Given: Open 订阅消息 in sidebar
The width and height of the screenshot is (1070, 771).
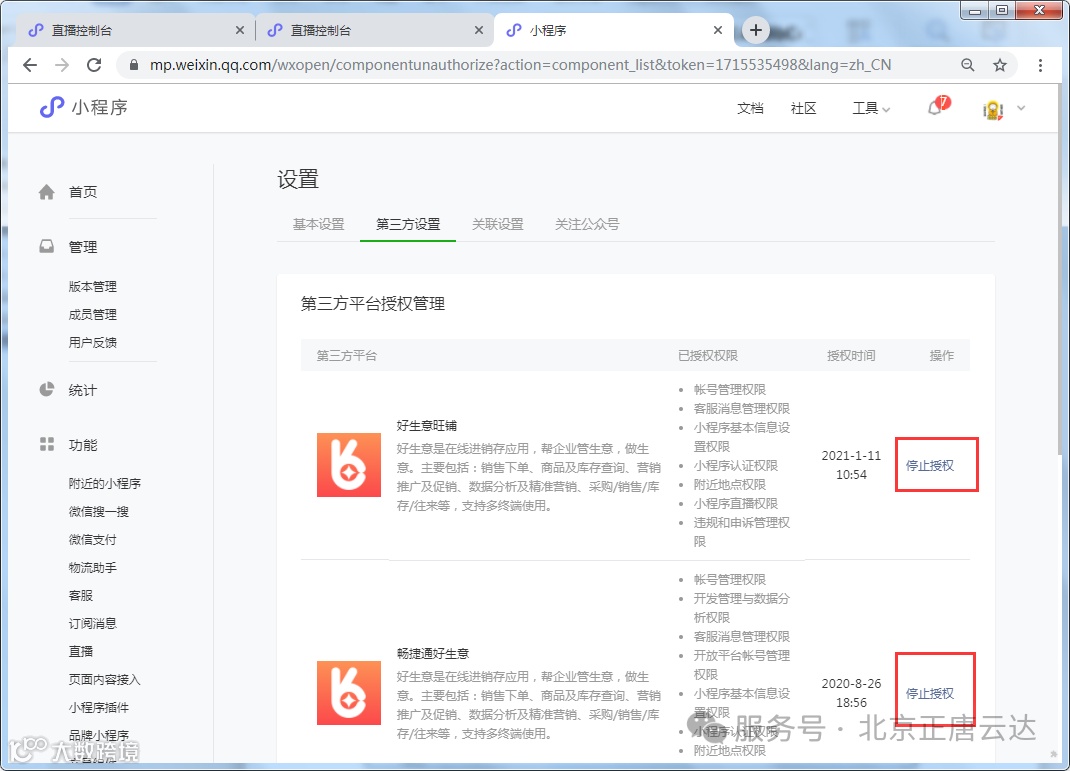Looking at the screenshot, I should tap(93, 623).
